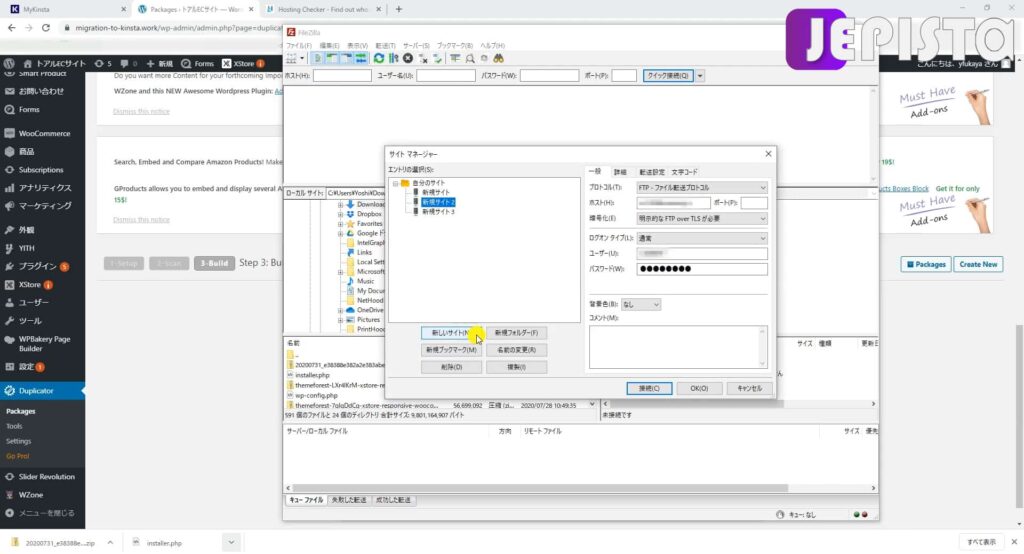
Task: Open the 表示(V) menu in FileZilla
Action: (357, 46)
